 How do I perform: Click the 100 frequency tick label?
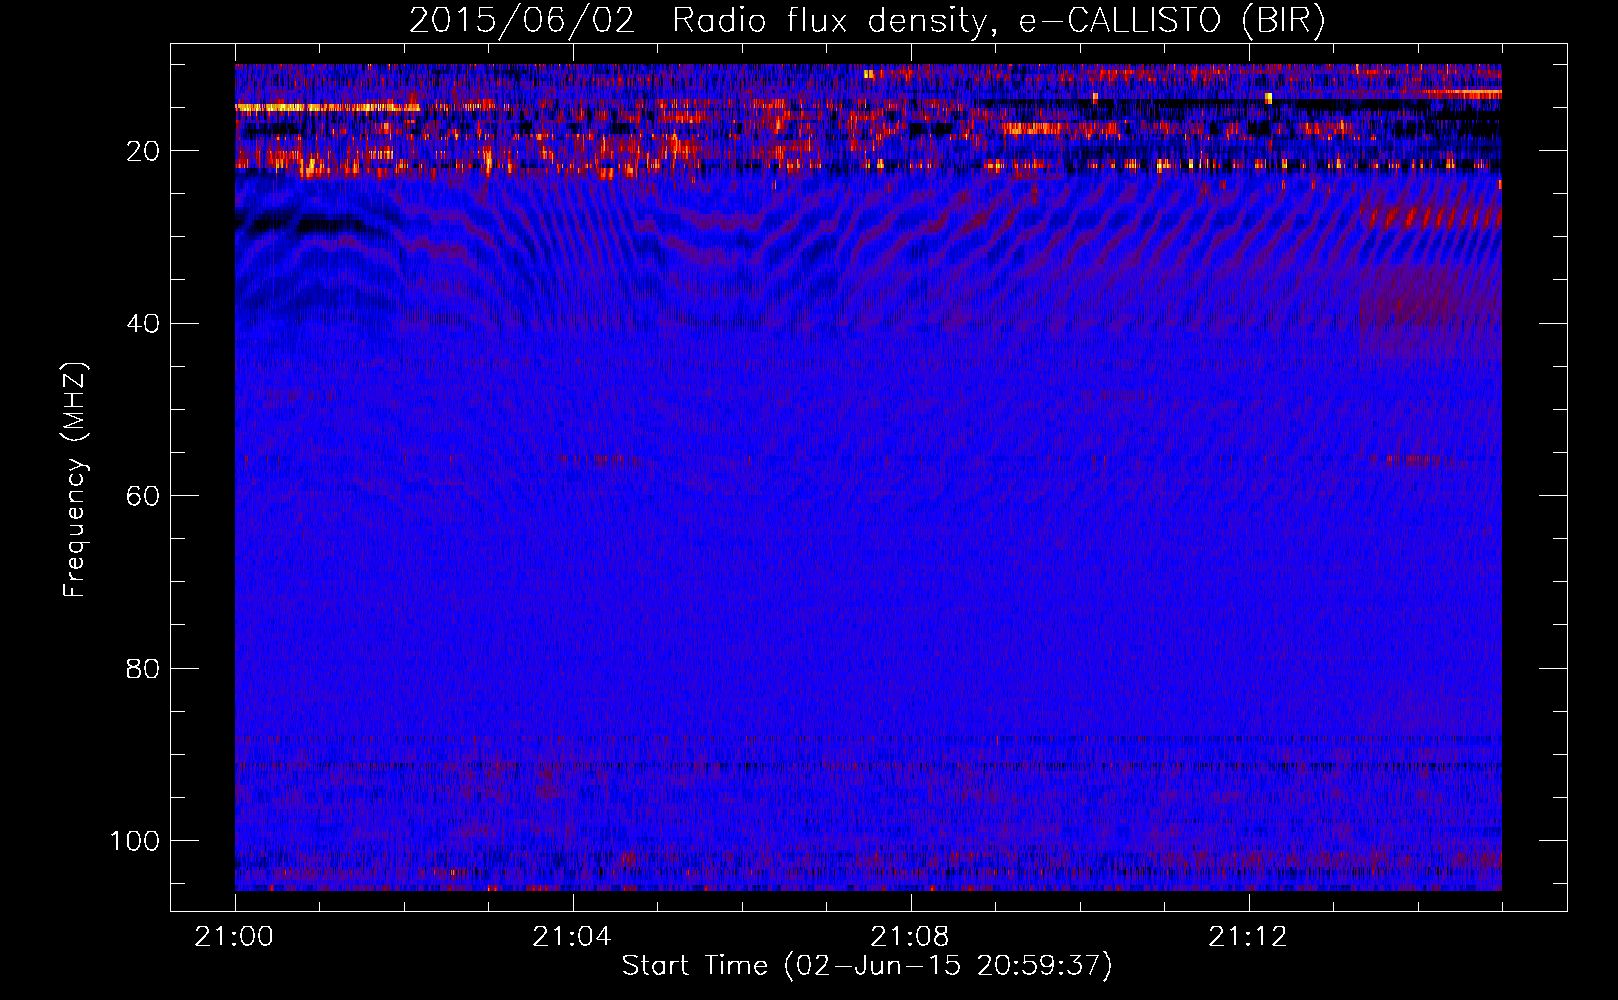tap(135, 841)
